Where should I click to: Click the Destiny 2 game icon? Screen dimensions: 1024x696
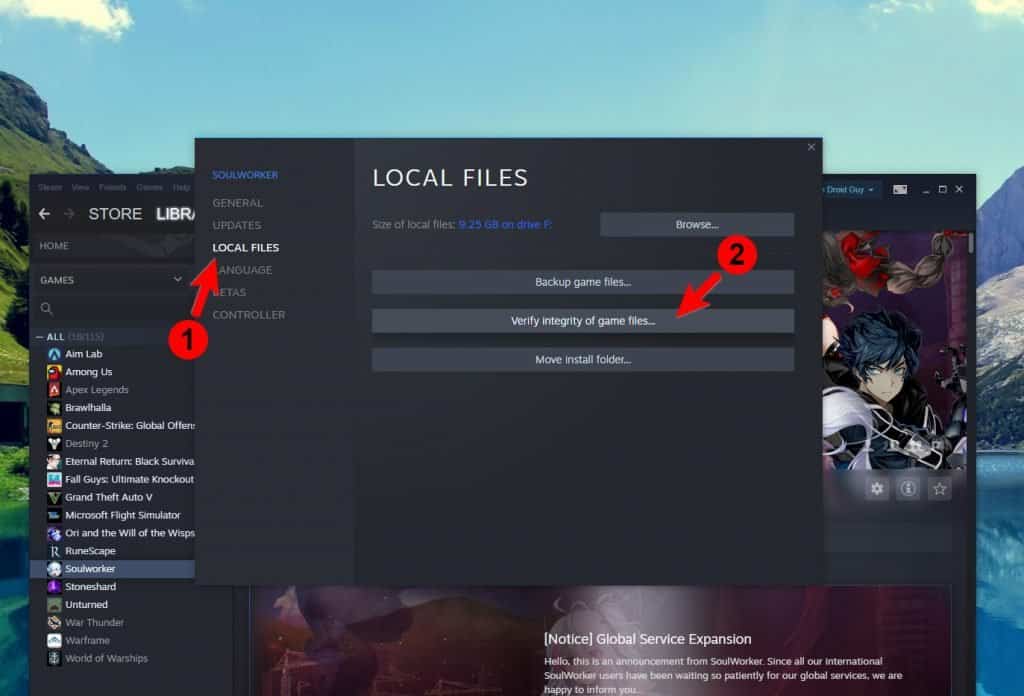pyautogui.click(x=54, y=443)
